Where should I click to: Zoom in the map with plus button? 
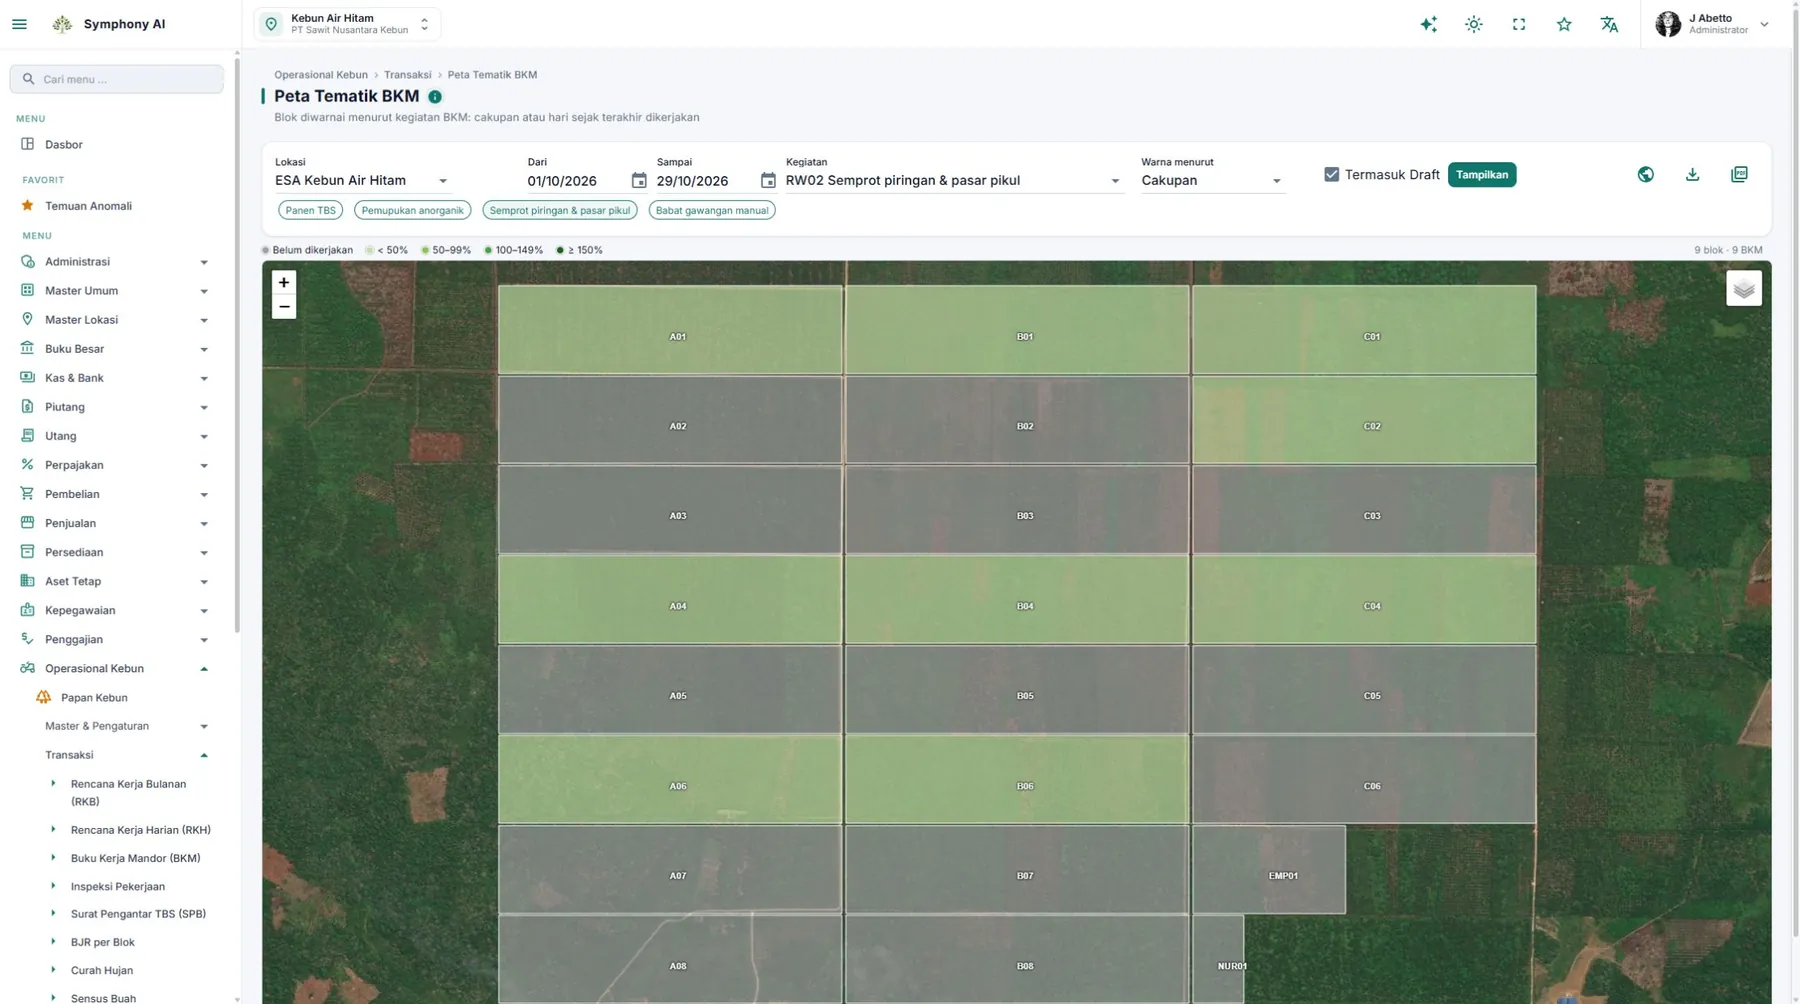pyautogui.click(x=284, y=283)
